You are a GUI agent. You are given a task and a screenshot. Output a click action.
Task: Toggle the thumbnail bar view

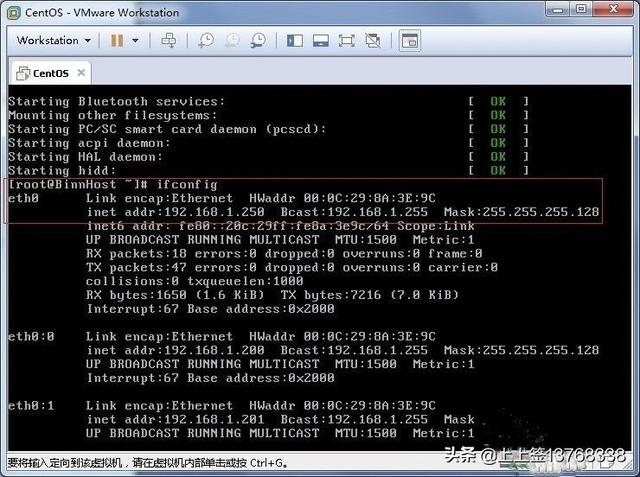pyautogui.click(x=321, y=40)
